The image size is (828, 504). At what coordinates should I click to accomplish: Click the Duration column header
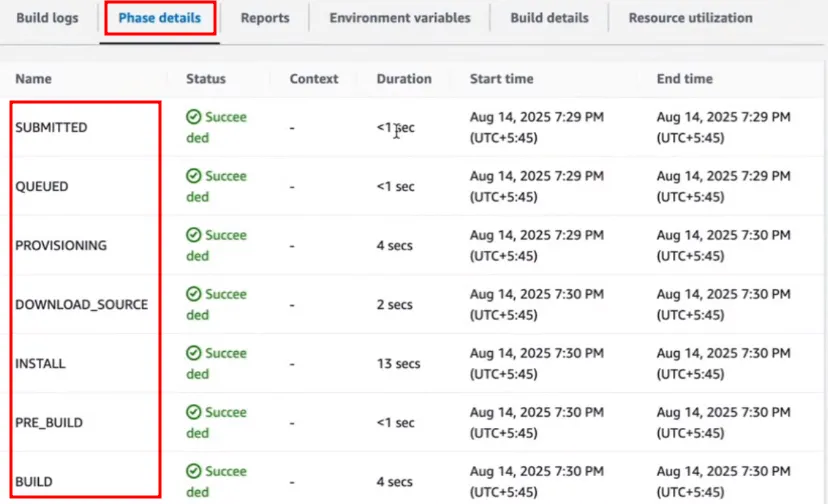(x=404, y=79)
